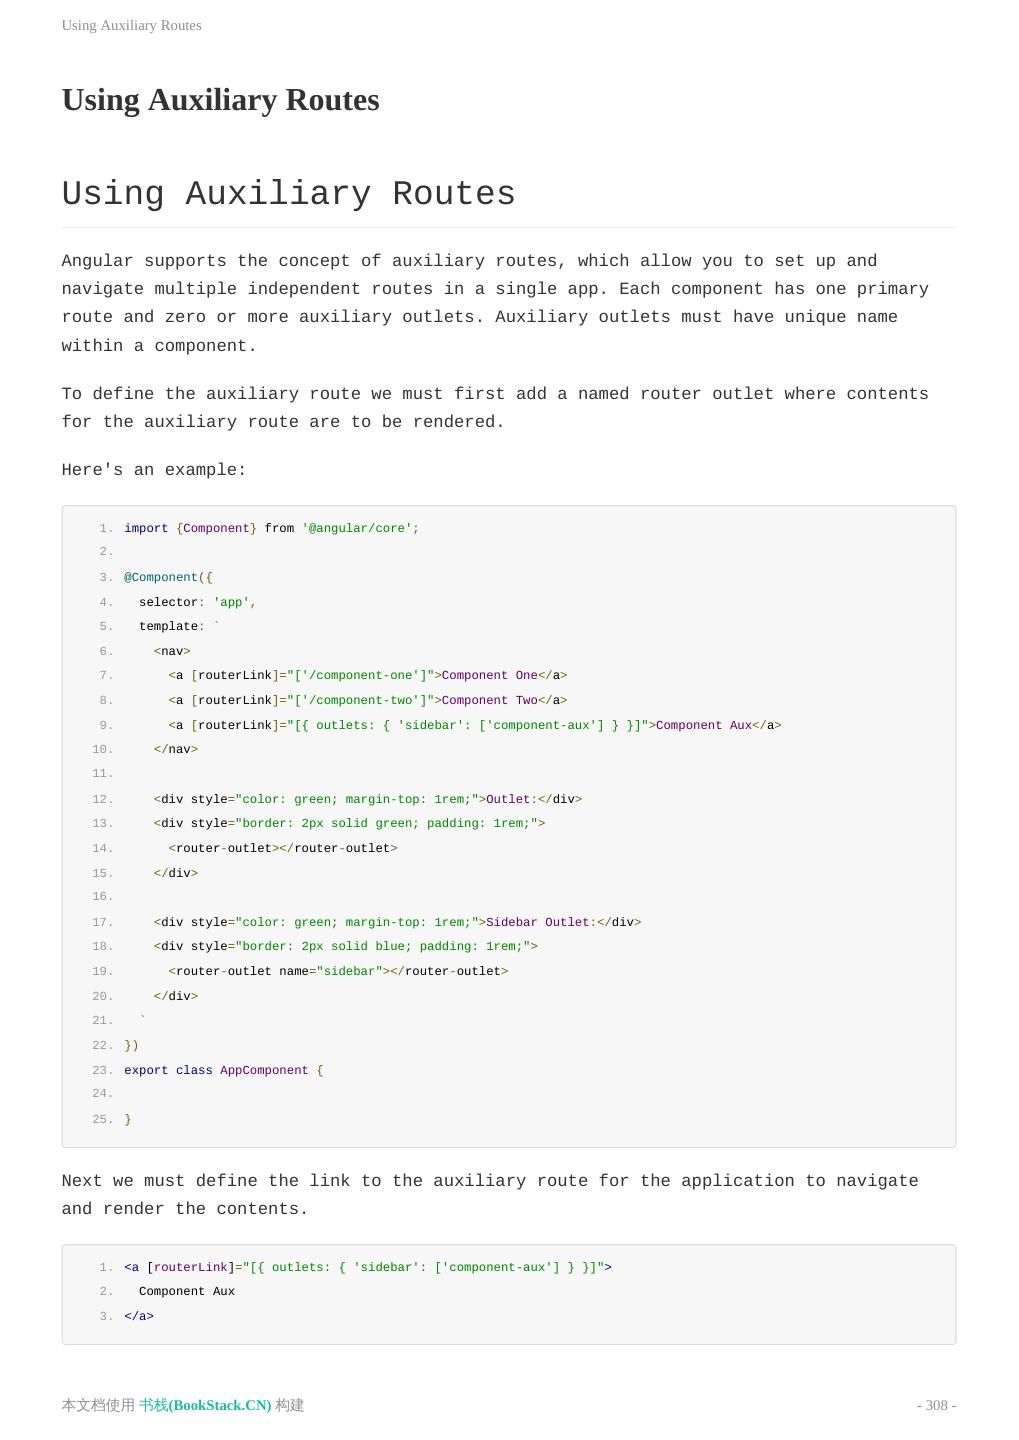
Task: Open the BookStack.CN footer link
Action: [205, 1405]
